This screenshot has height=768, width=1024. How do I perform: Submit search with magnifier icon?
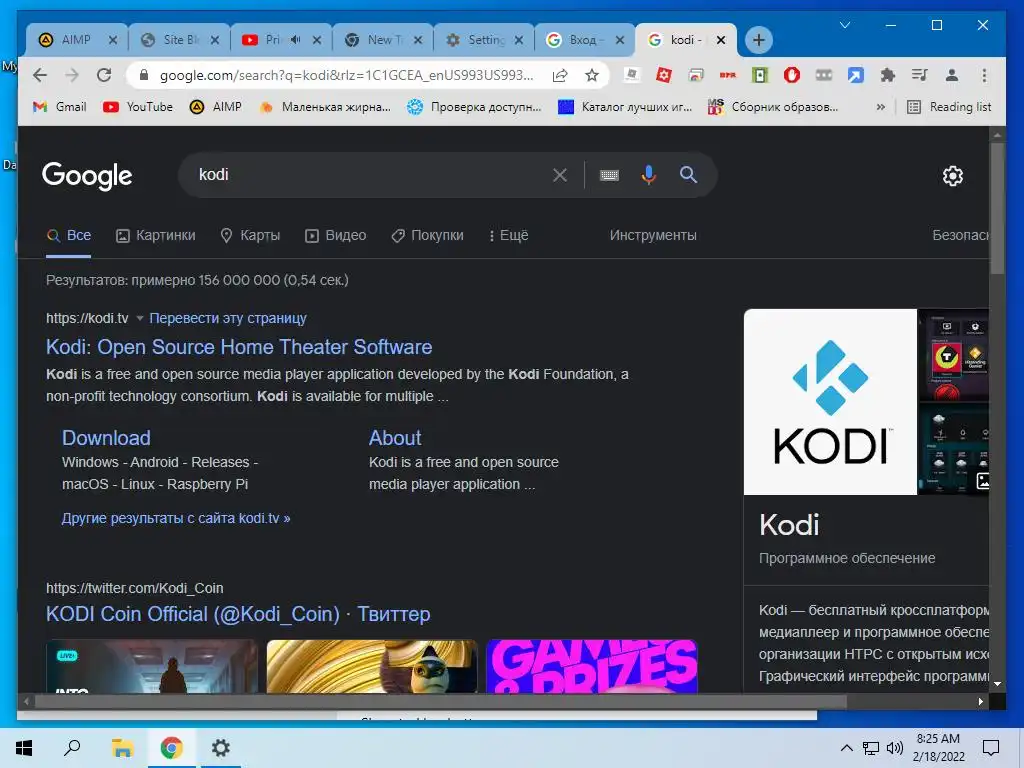coord(688,174)
